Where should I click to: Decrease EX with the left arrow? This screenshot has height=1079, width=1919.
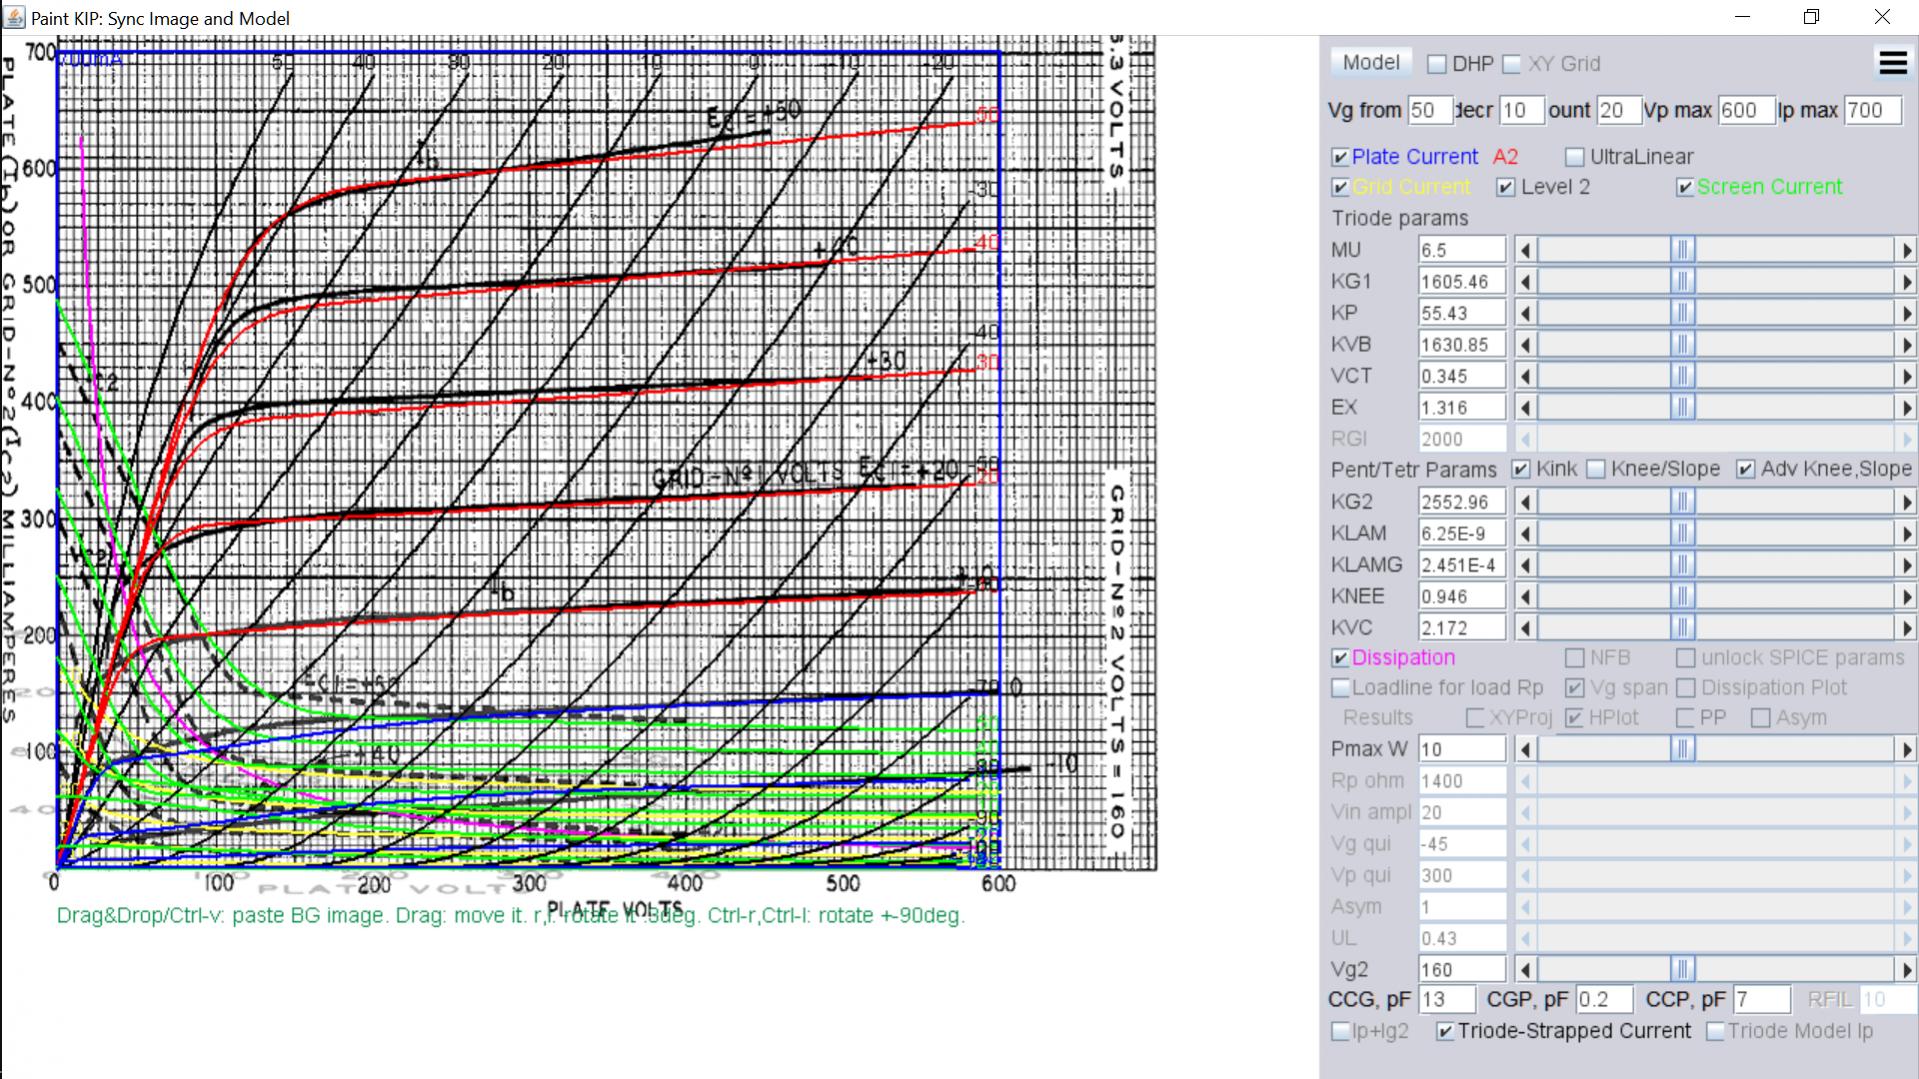point(1525,408)
